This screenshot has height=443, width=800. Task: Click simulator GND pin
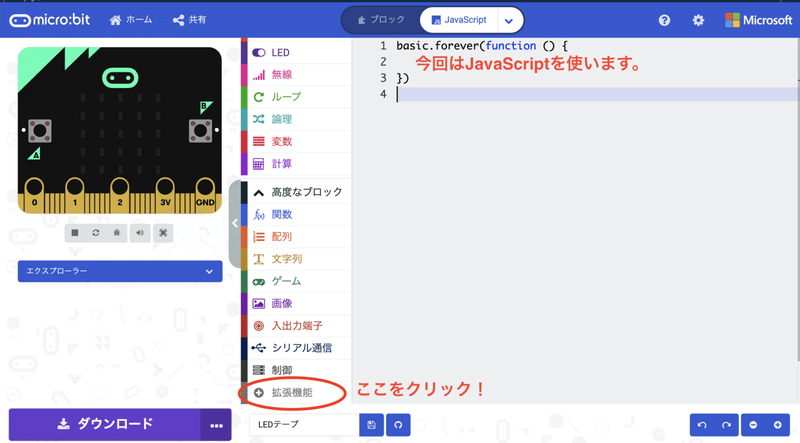205,194
